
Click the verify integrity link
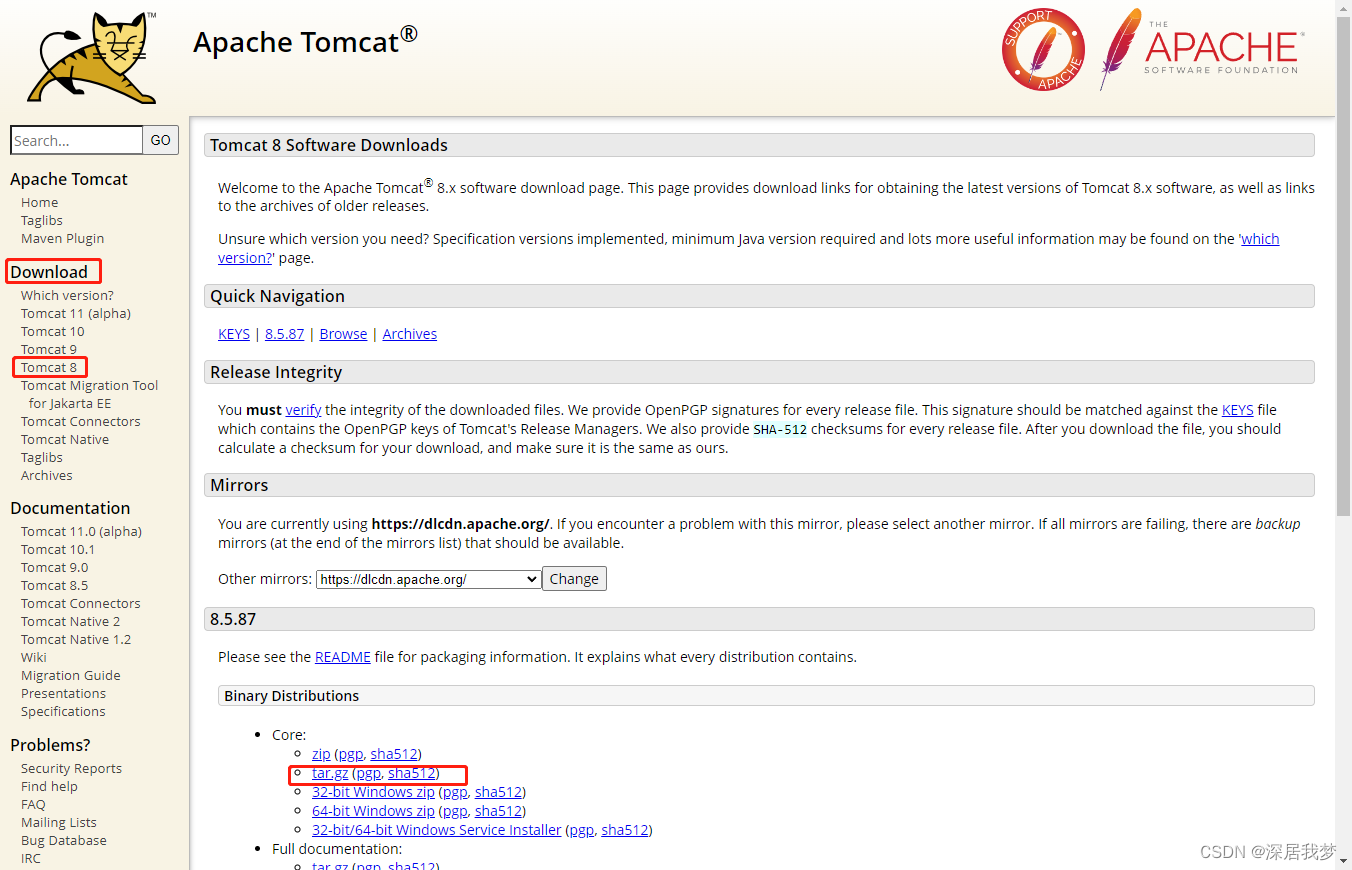tap(303, 409)
